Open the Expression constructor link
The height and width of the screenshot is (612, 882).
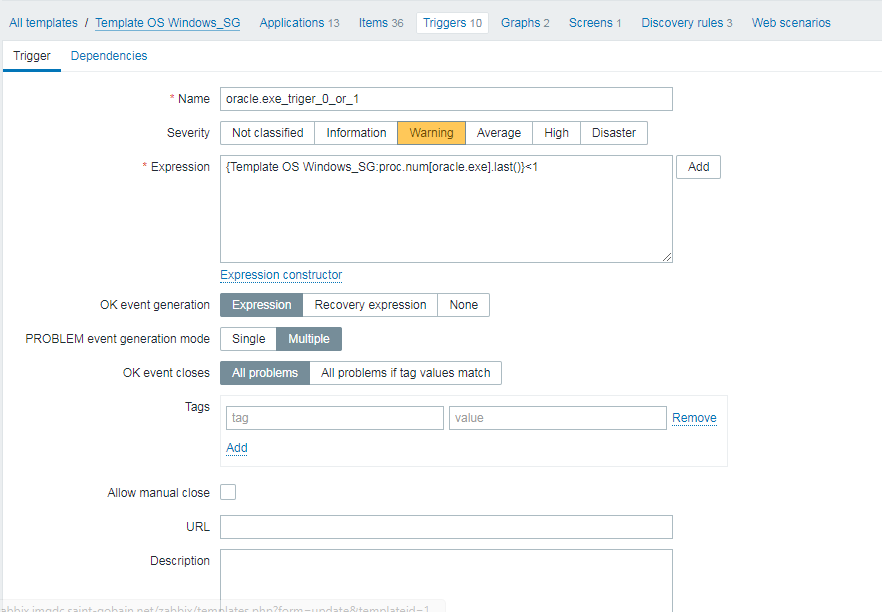coord(281,275)
